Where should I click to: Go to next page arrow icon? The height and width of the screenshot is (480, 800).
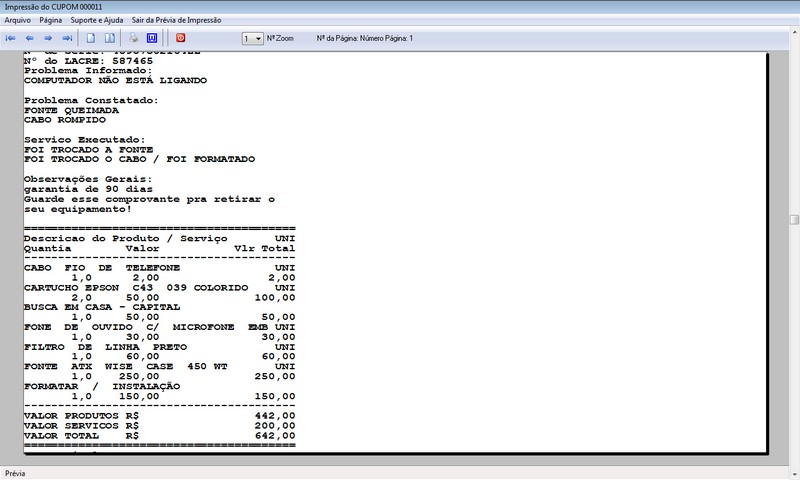[48, 38]
